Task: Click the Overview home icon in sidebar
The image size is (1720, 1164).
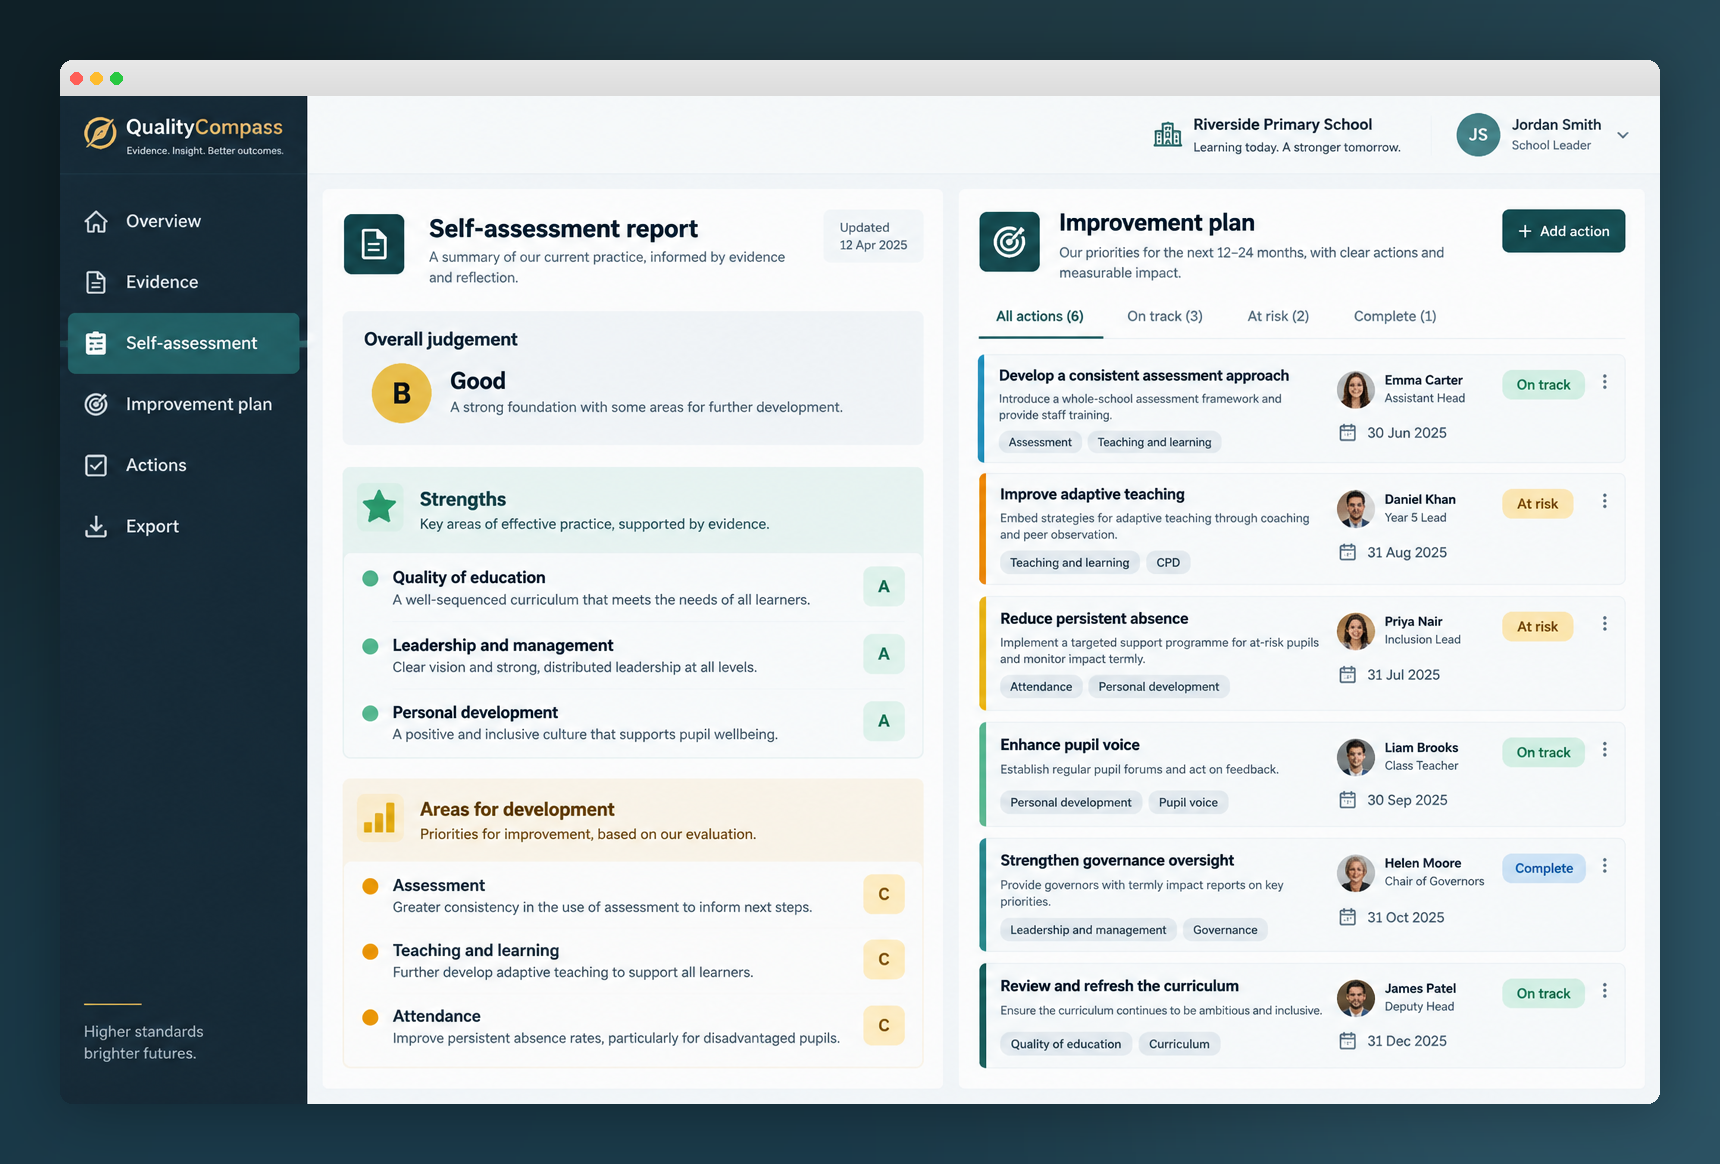Action: [x=96, y=221]
